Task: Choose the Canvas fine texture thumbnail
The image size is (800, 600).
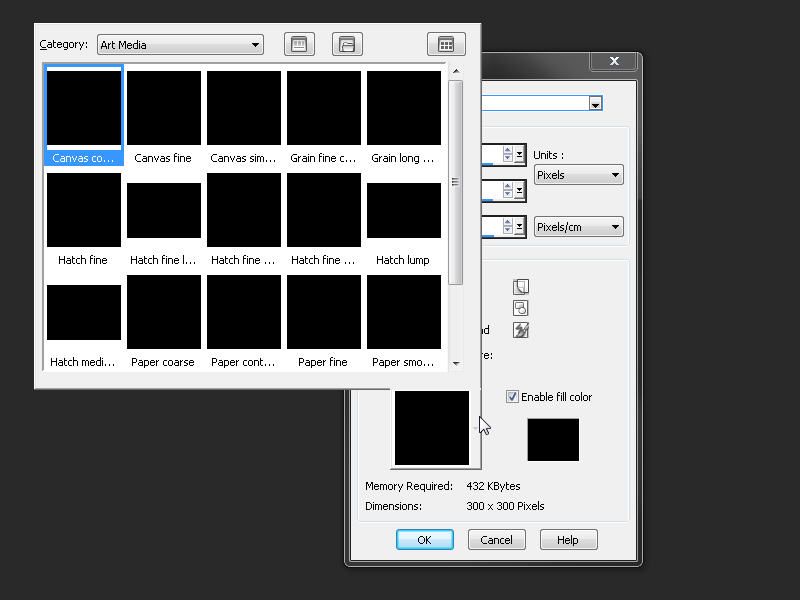Action: tap(163, 108)
